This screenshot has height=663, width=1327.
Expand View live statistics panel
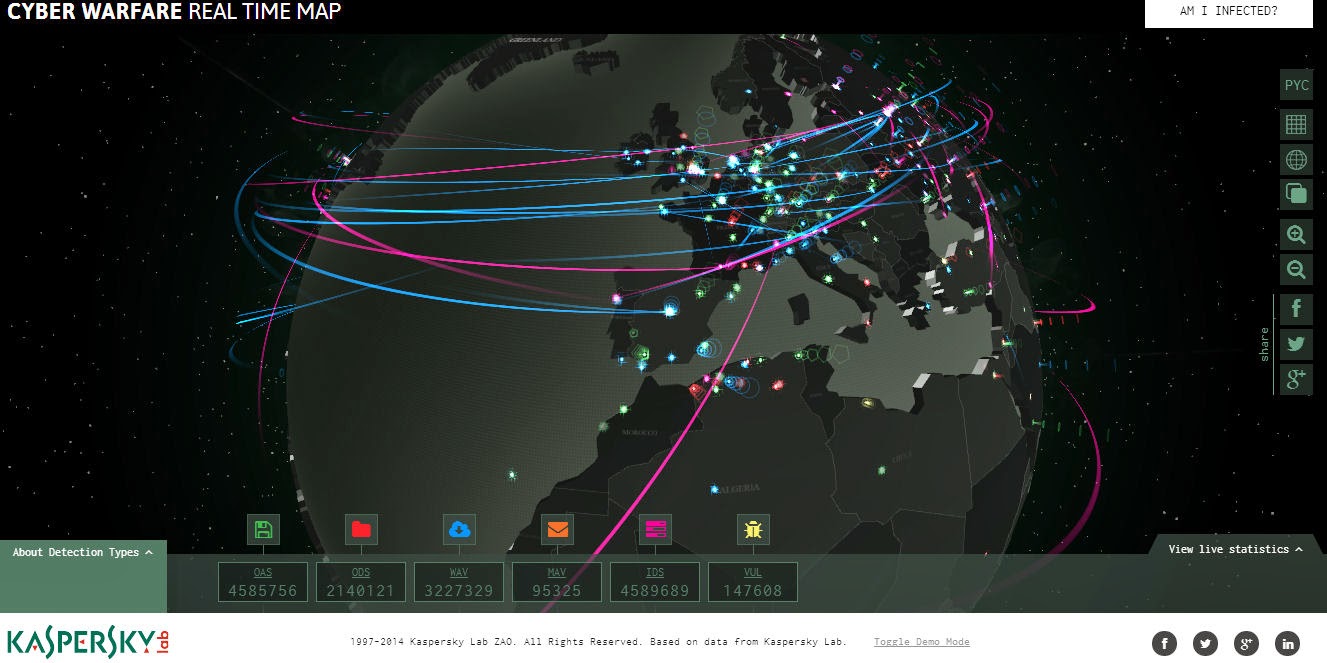pyautogui.click(x=1236, y=549)
